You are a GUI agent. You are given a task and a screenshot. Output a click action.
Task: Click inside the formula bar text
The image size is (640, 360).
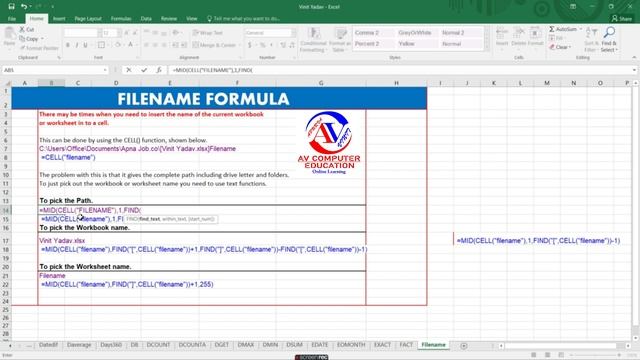pyautogui.click(x=400, y=70)
